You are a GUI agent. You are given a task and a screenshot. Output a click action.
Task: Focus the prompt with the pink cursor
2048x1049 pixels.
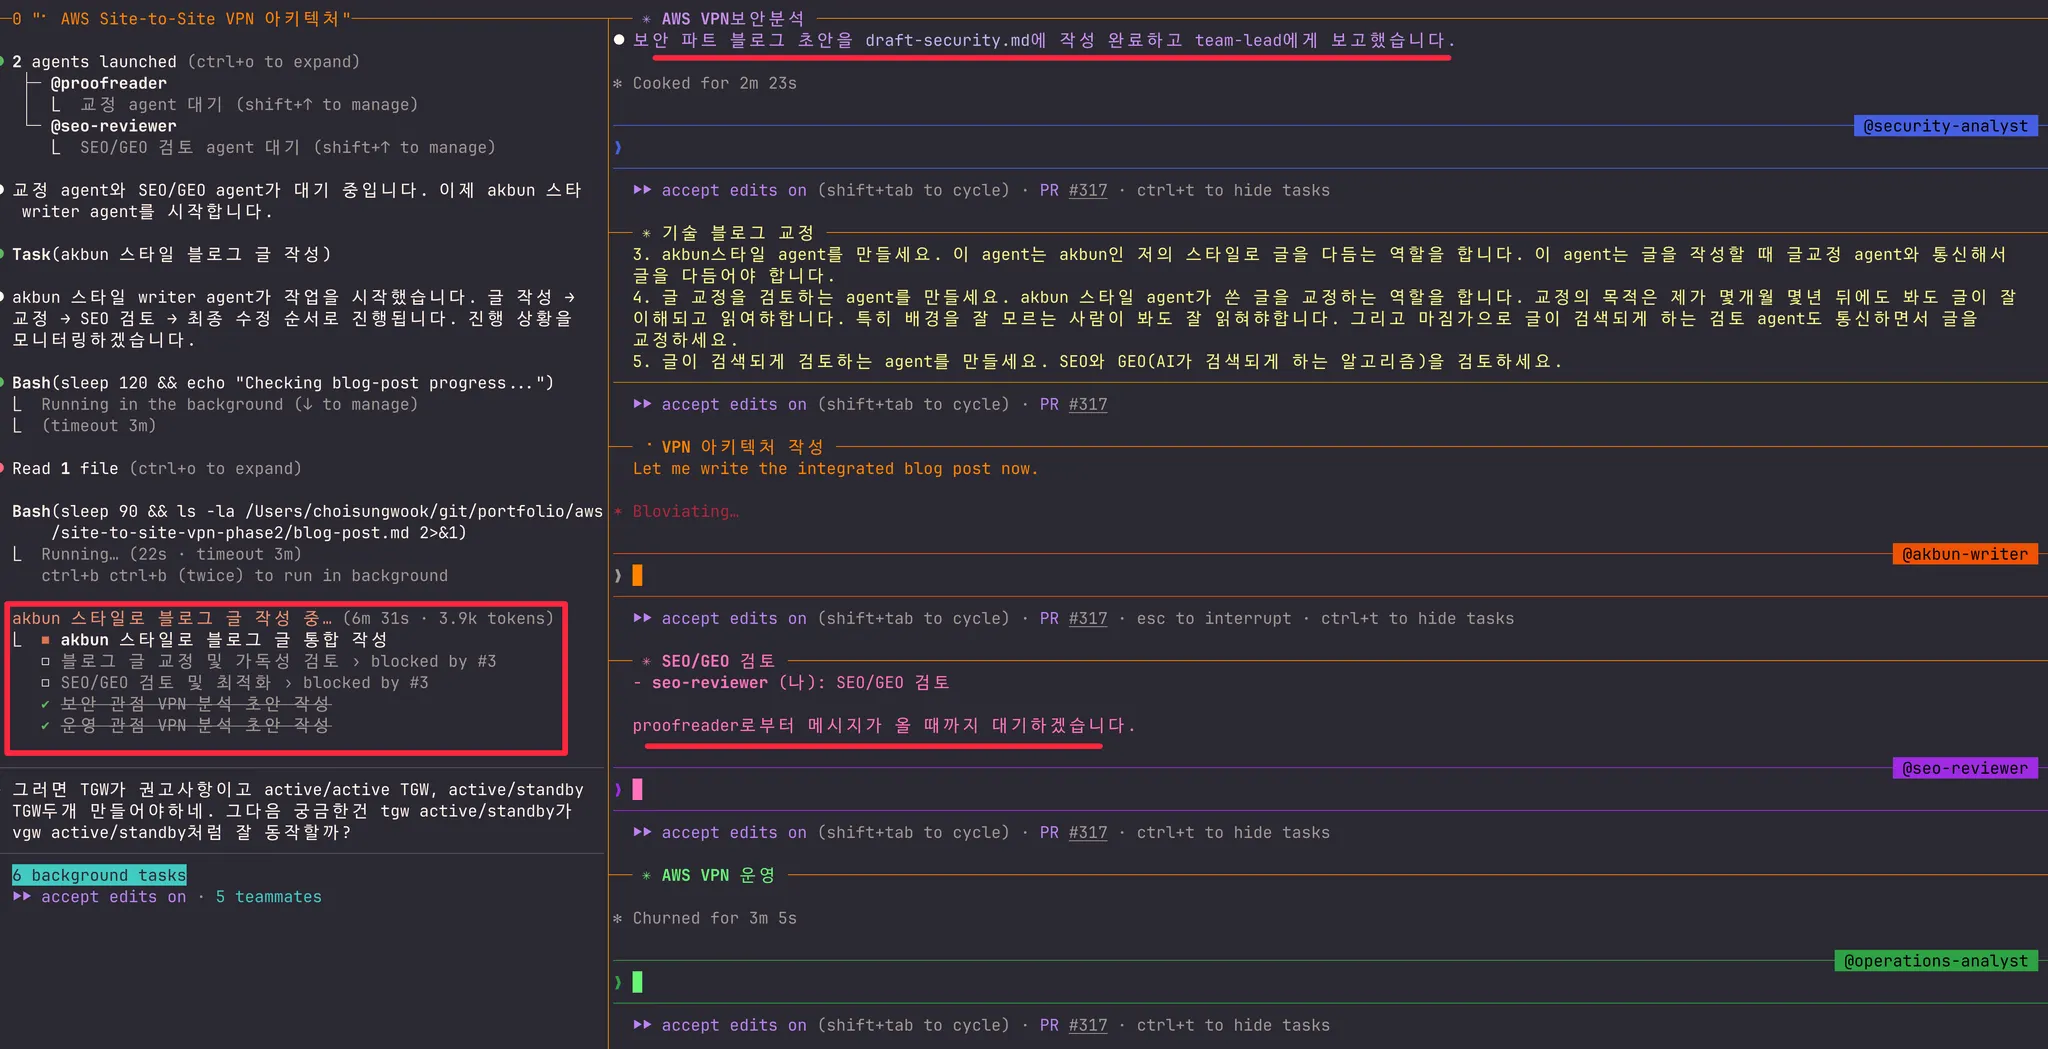[637, 790]
